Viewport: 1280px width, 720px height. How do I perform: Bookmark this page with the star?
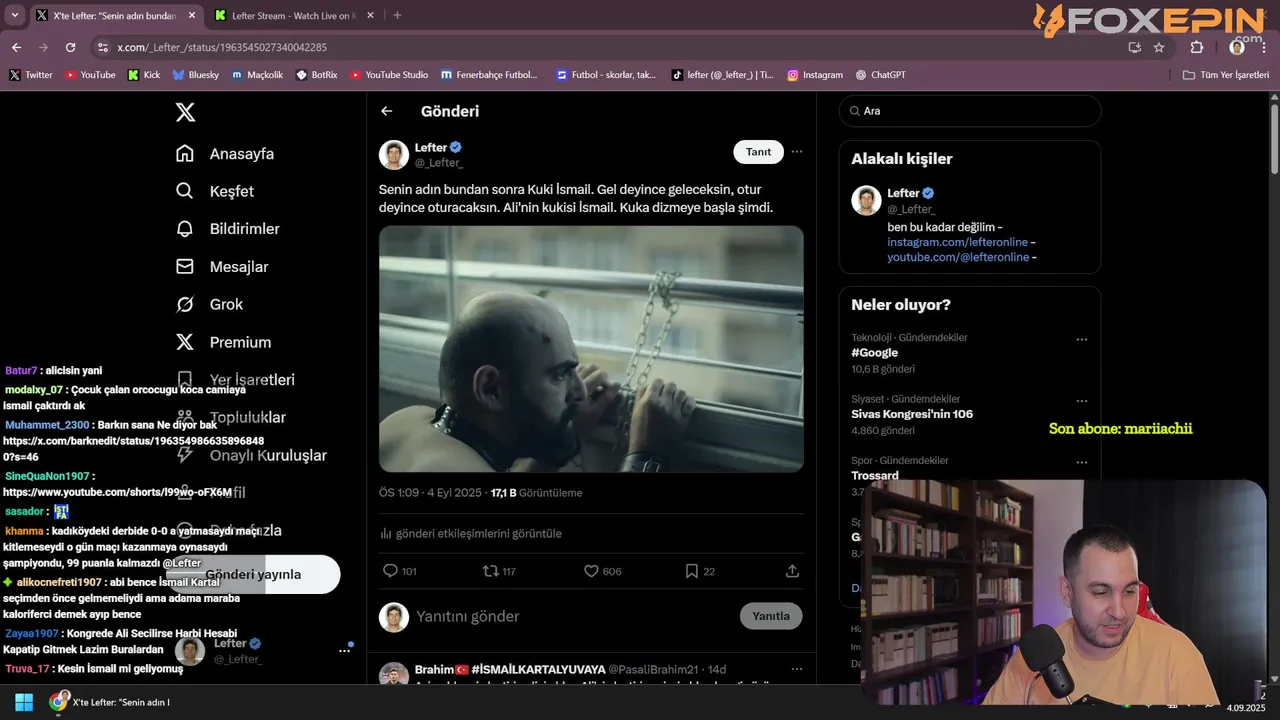click(x=1159, y=47)
